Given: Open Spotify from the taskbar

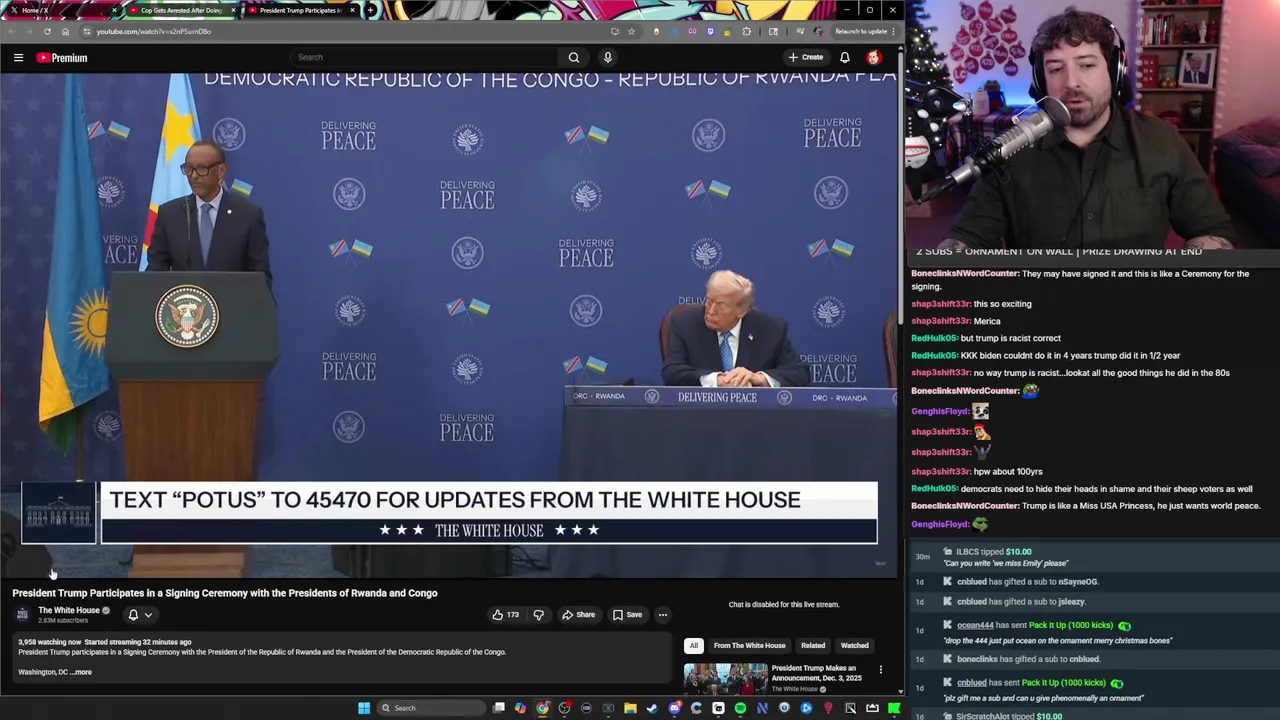Looking at the screenshot, I should pyautogui.click(x=740, y=708).
